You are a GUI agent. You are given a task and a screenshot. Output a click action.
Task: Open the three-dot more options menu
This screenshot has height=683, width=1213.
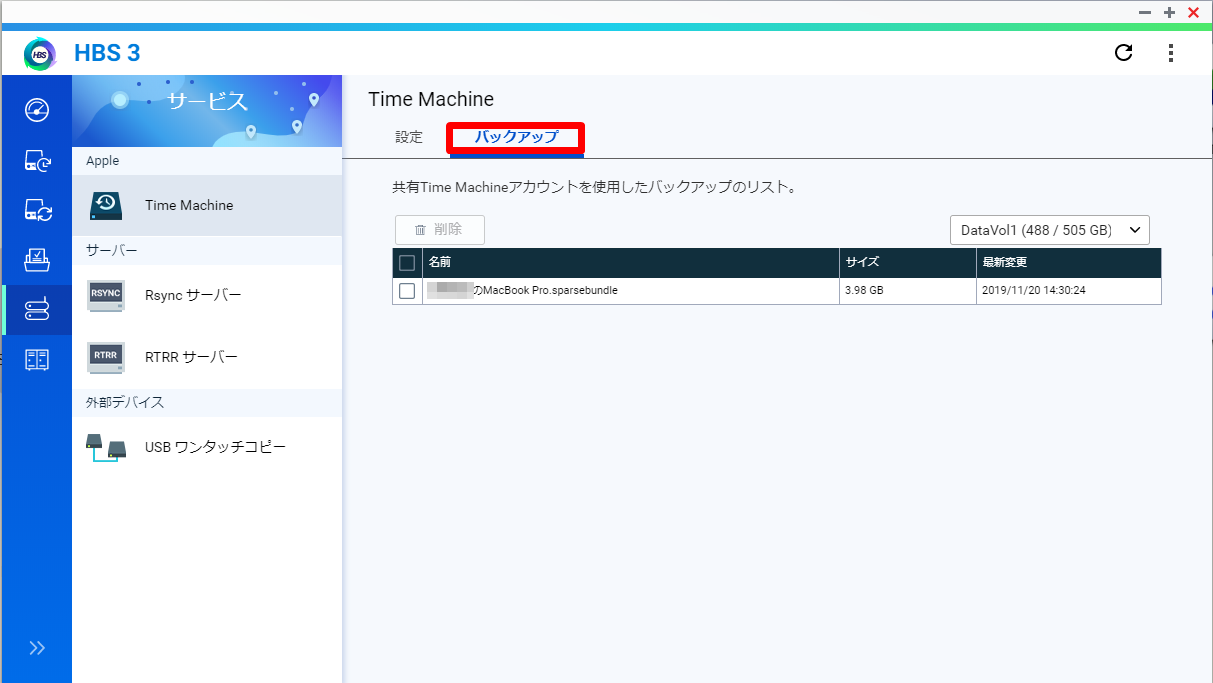pos(1171,52)
